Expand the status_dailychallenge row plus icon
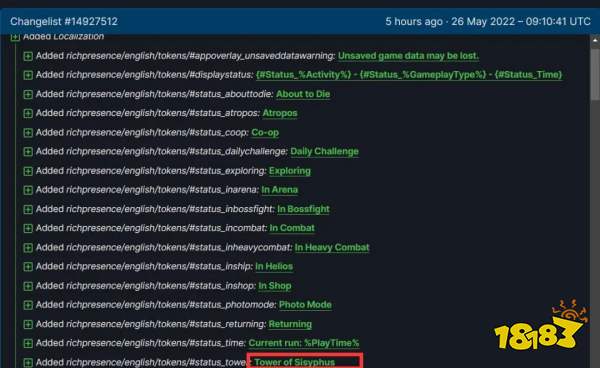The height and width of the screenshot is (368, 600). click(x=28, y=152)
